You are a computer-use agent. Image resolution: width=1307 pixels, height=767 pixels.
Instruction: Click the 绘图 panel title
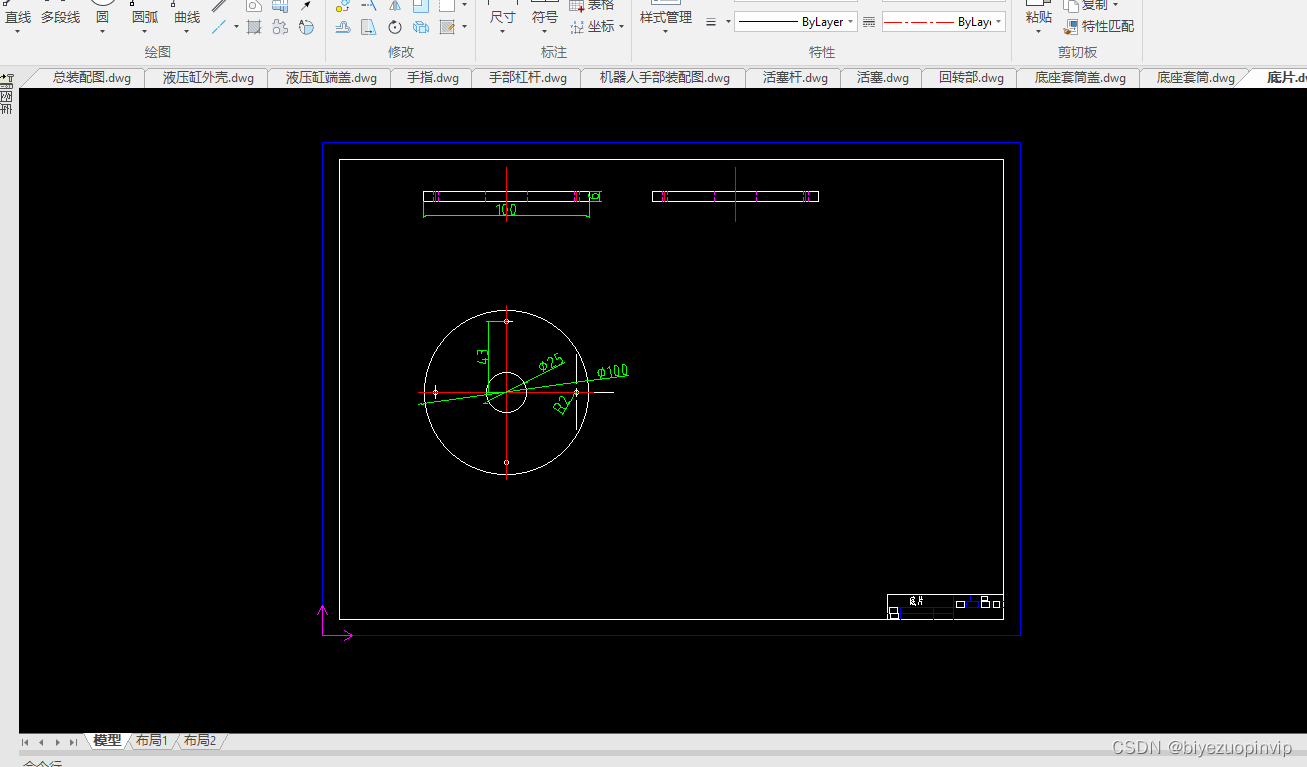pos(157,52)
